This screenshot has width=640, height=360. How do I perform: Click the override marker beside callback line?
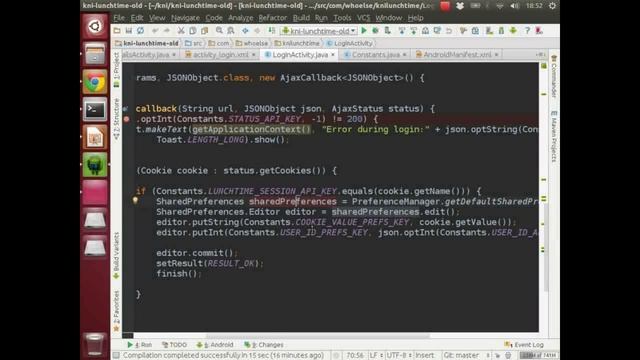(x=126, y=109)
